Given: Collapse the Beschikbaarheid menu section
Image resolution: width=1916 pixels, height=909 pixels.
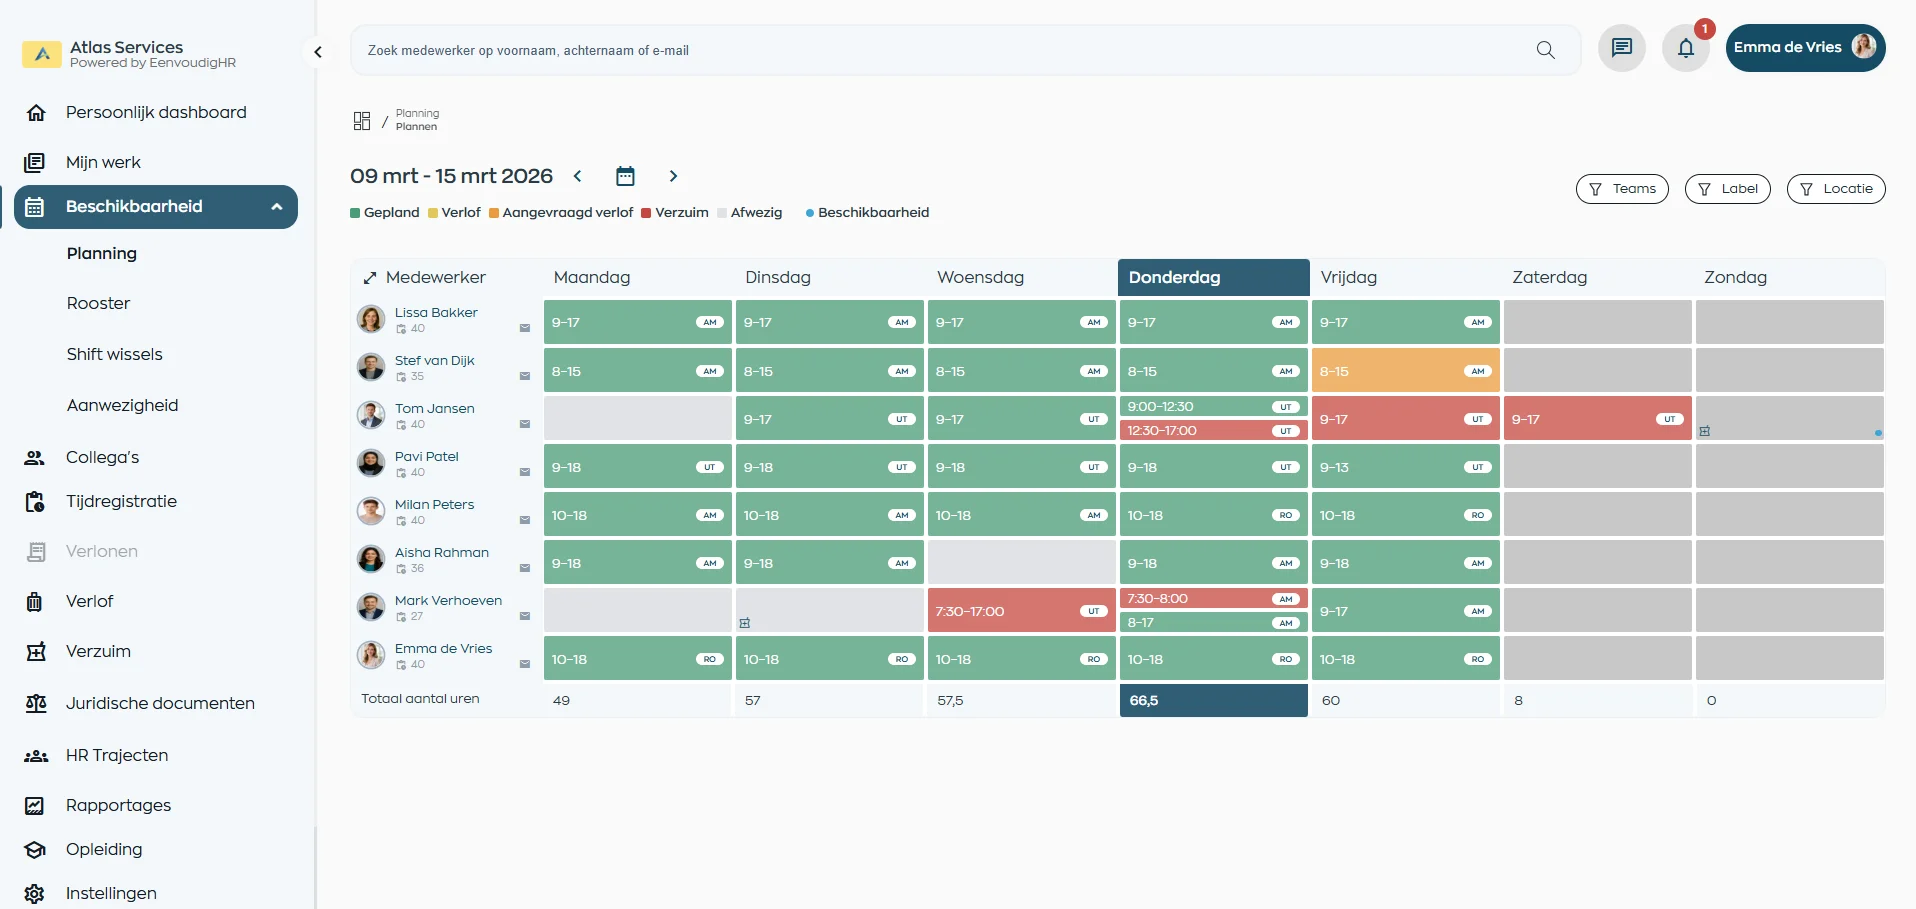Looking at the screenshot, I should pos(277,207).
